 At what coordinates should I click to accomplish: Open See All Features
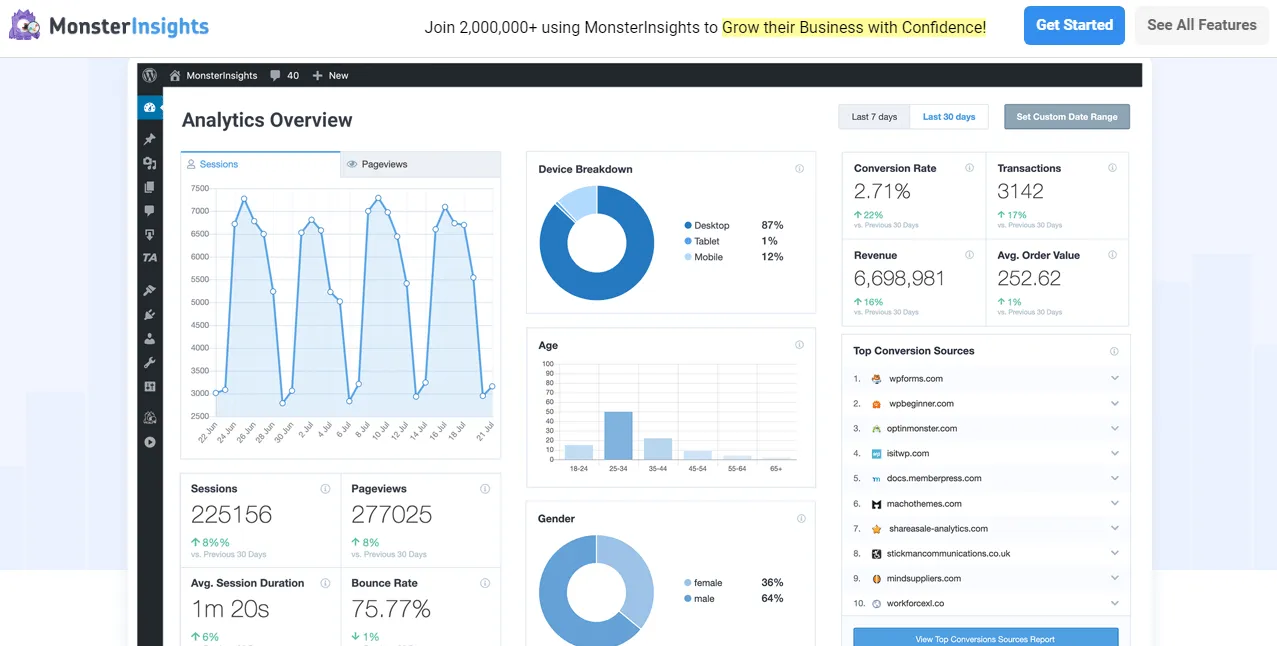click(1201, 25)
